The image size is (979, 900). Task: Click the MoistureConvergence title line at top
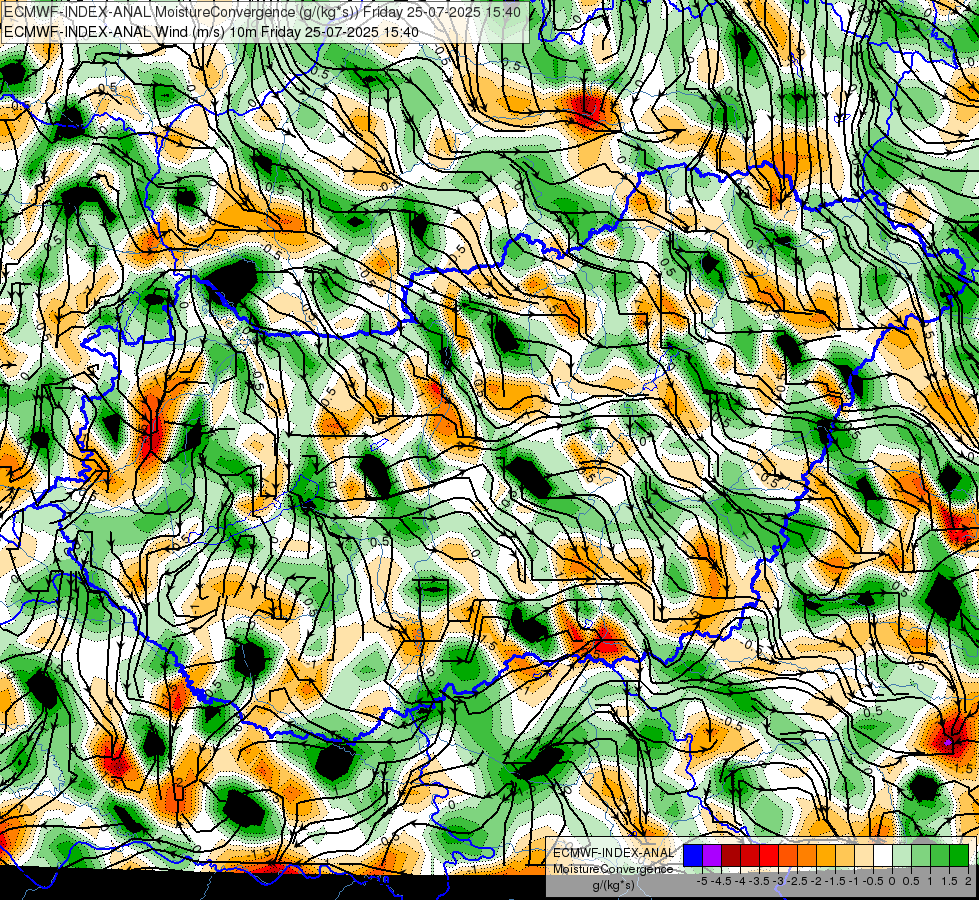click(263, 12)
